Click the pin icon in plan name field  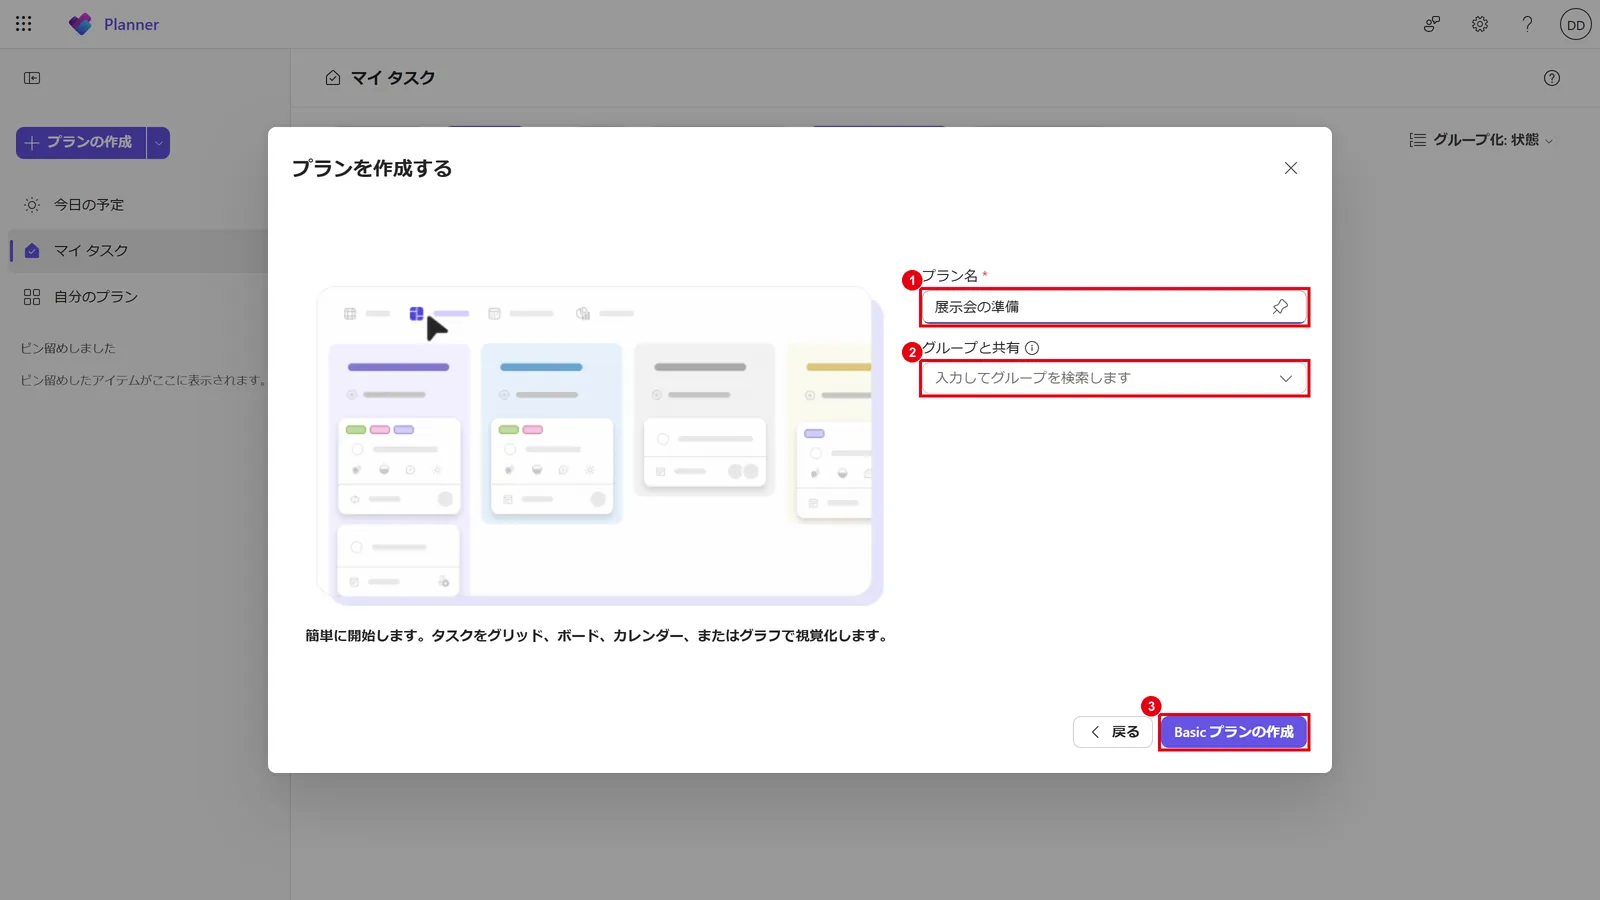[1280, 307]
